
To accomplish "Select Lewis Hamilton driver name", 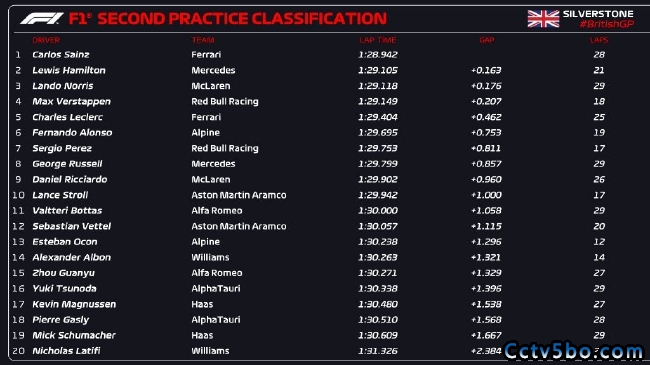I will point(69,71).
